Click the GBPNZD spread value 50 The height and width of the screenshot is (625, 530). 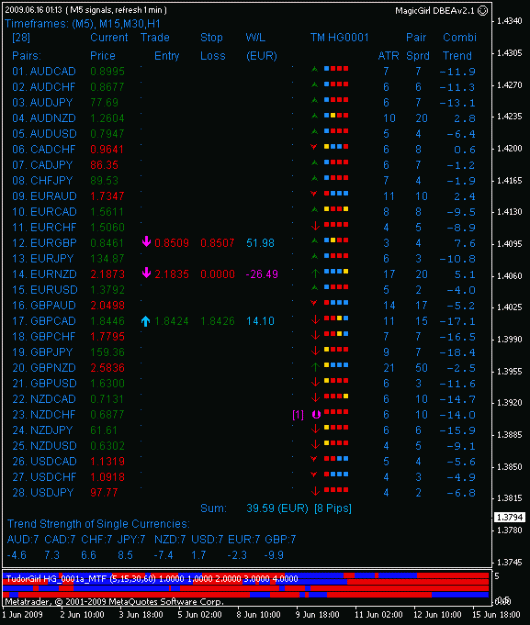(421, 368)
